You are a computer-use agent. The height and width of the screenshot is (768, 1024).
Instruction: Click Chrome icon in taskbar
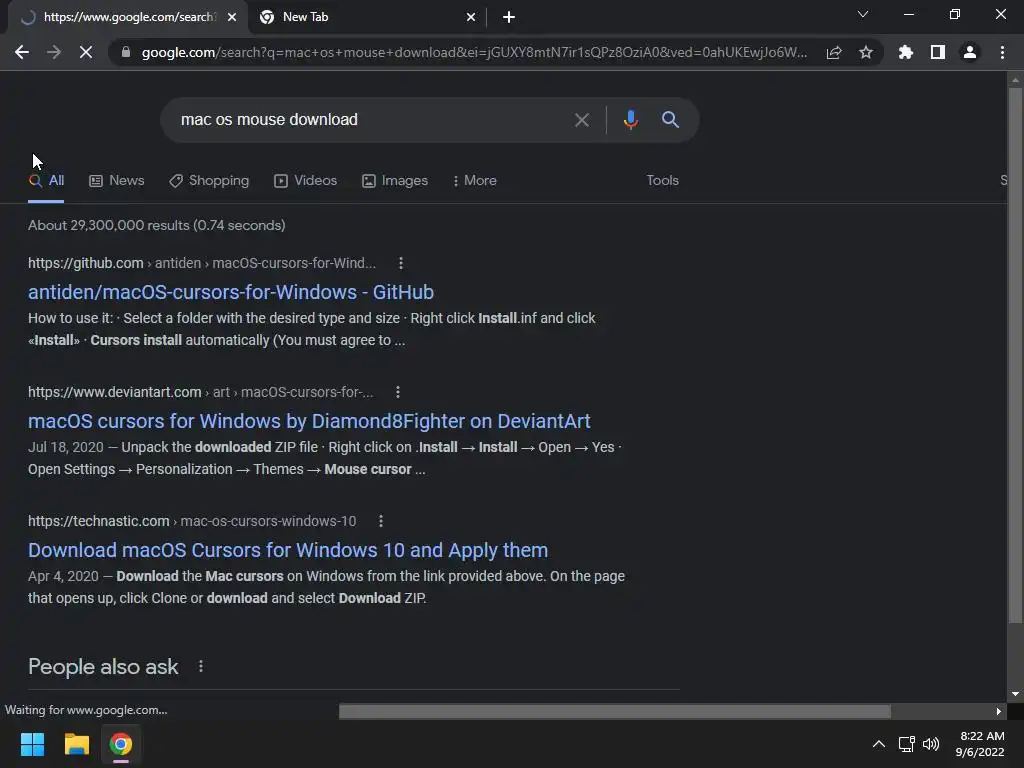point(121,744)
